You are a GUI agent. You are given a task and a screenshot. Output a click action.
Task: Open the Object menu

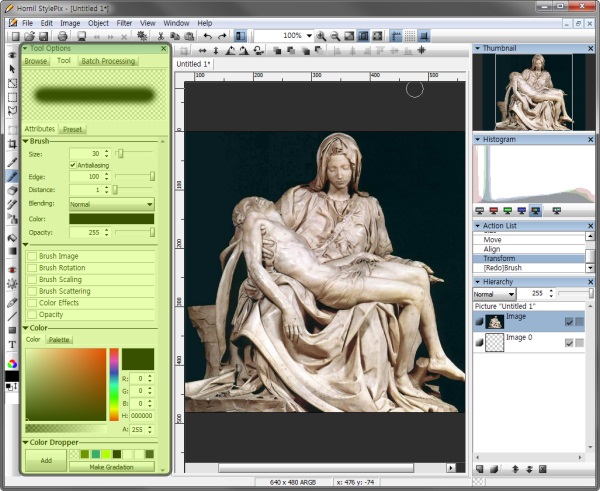coord(98,23)
